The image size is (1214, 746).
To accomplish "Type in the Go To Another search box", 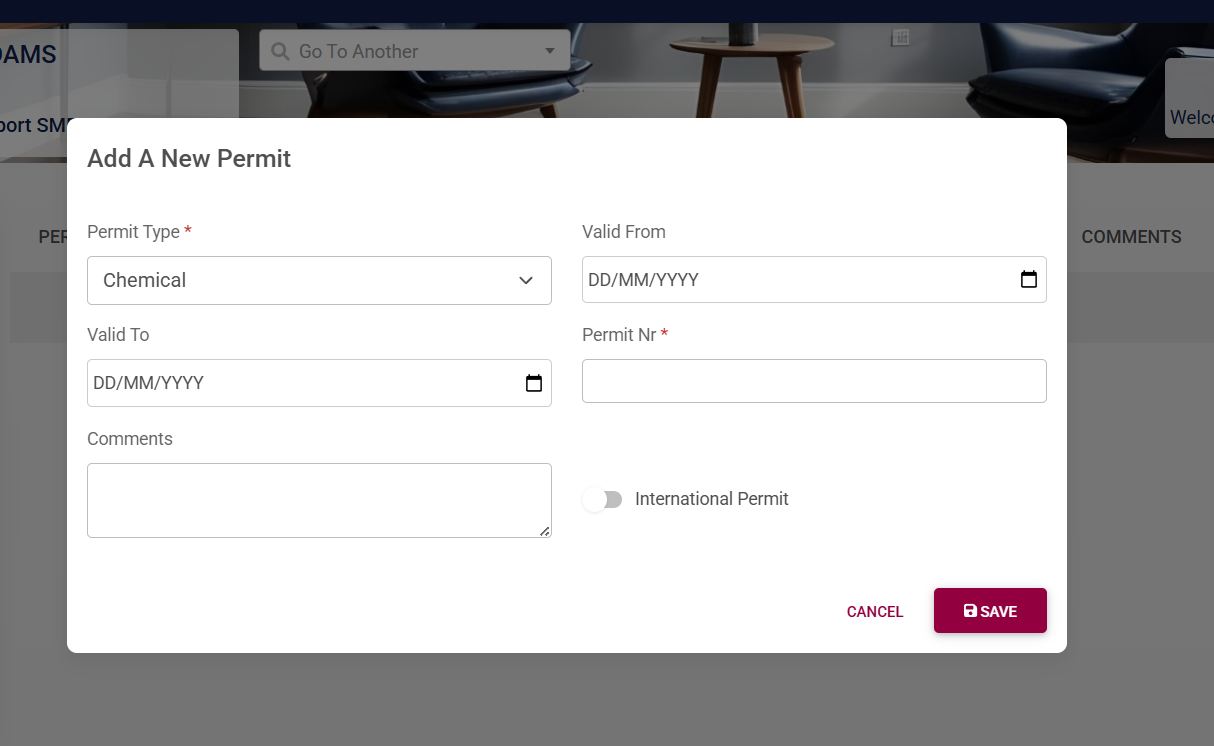I will coord(410,51).
